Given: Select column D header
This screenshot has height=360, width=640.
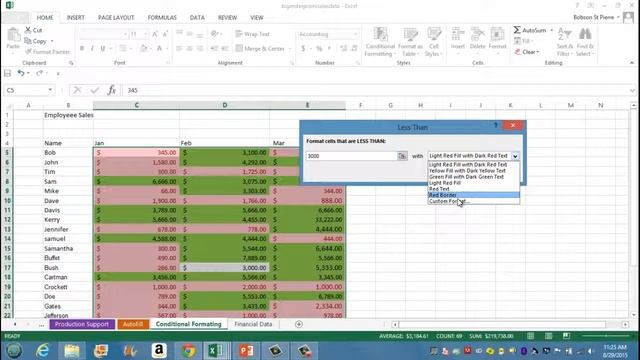Looking at the screenshot, I should [x=224, y=105].
